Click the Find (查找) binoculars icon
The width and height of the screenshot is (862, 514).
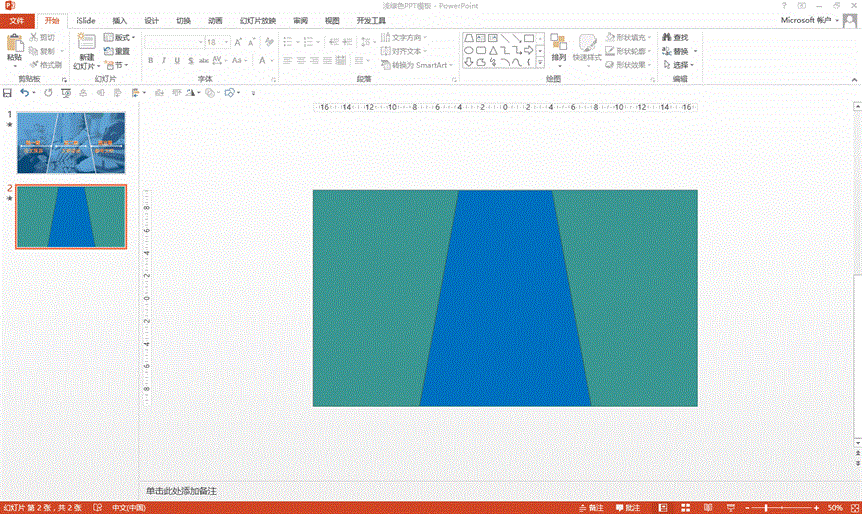tap(665, 37)
